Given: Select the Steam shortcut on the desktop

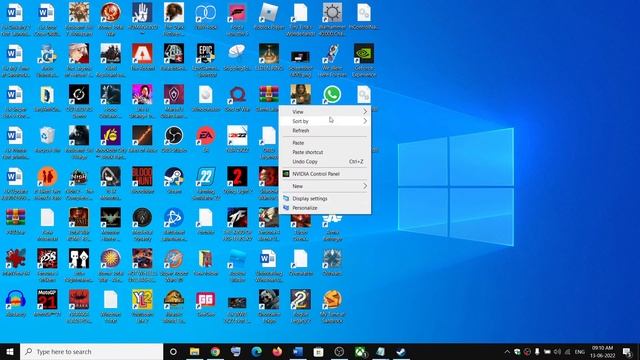Looking at the screenshot, I should tap(174, 176).
